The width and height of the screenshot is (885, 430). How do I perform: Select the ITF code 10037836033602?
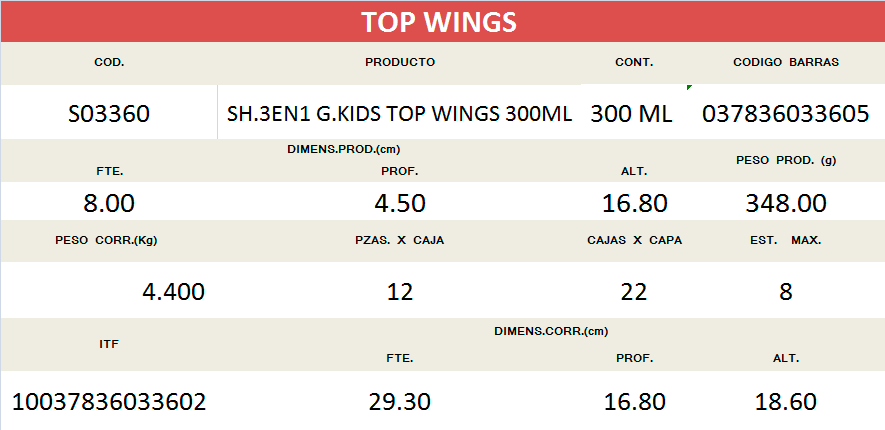coord(108,402)
